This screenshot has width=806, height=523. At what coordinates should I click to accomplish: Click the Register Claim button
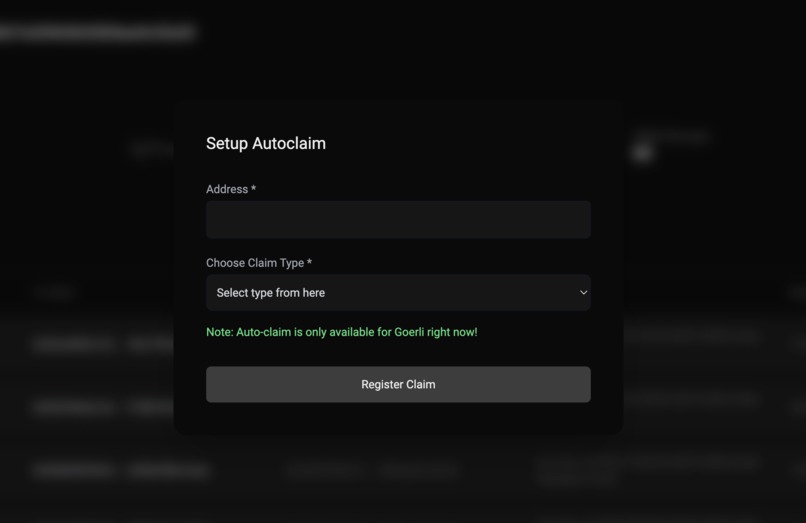(x=398, y=384)
